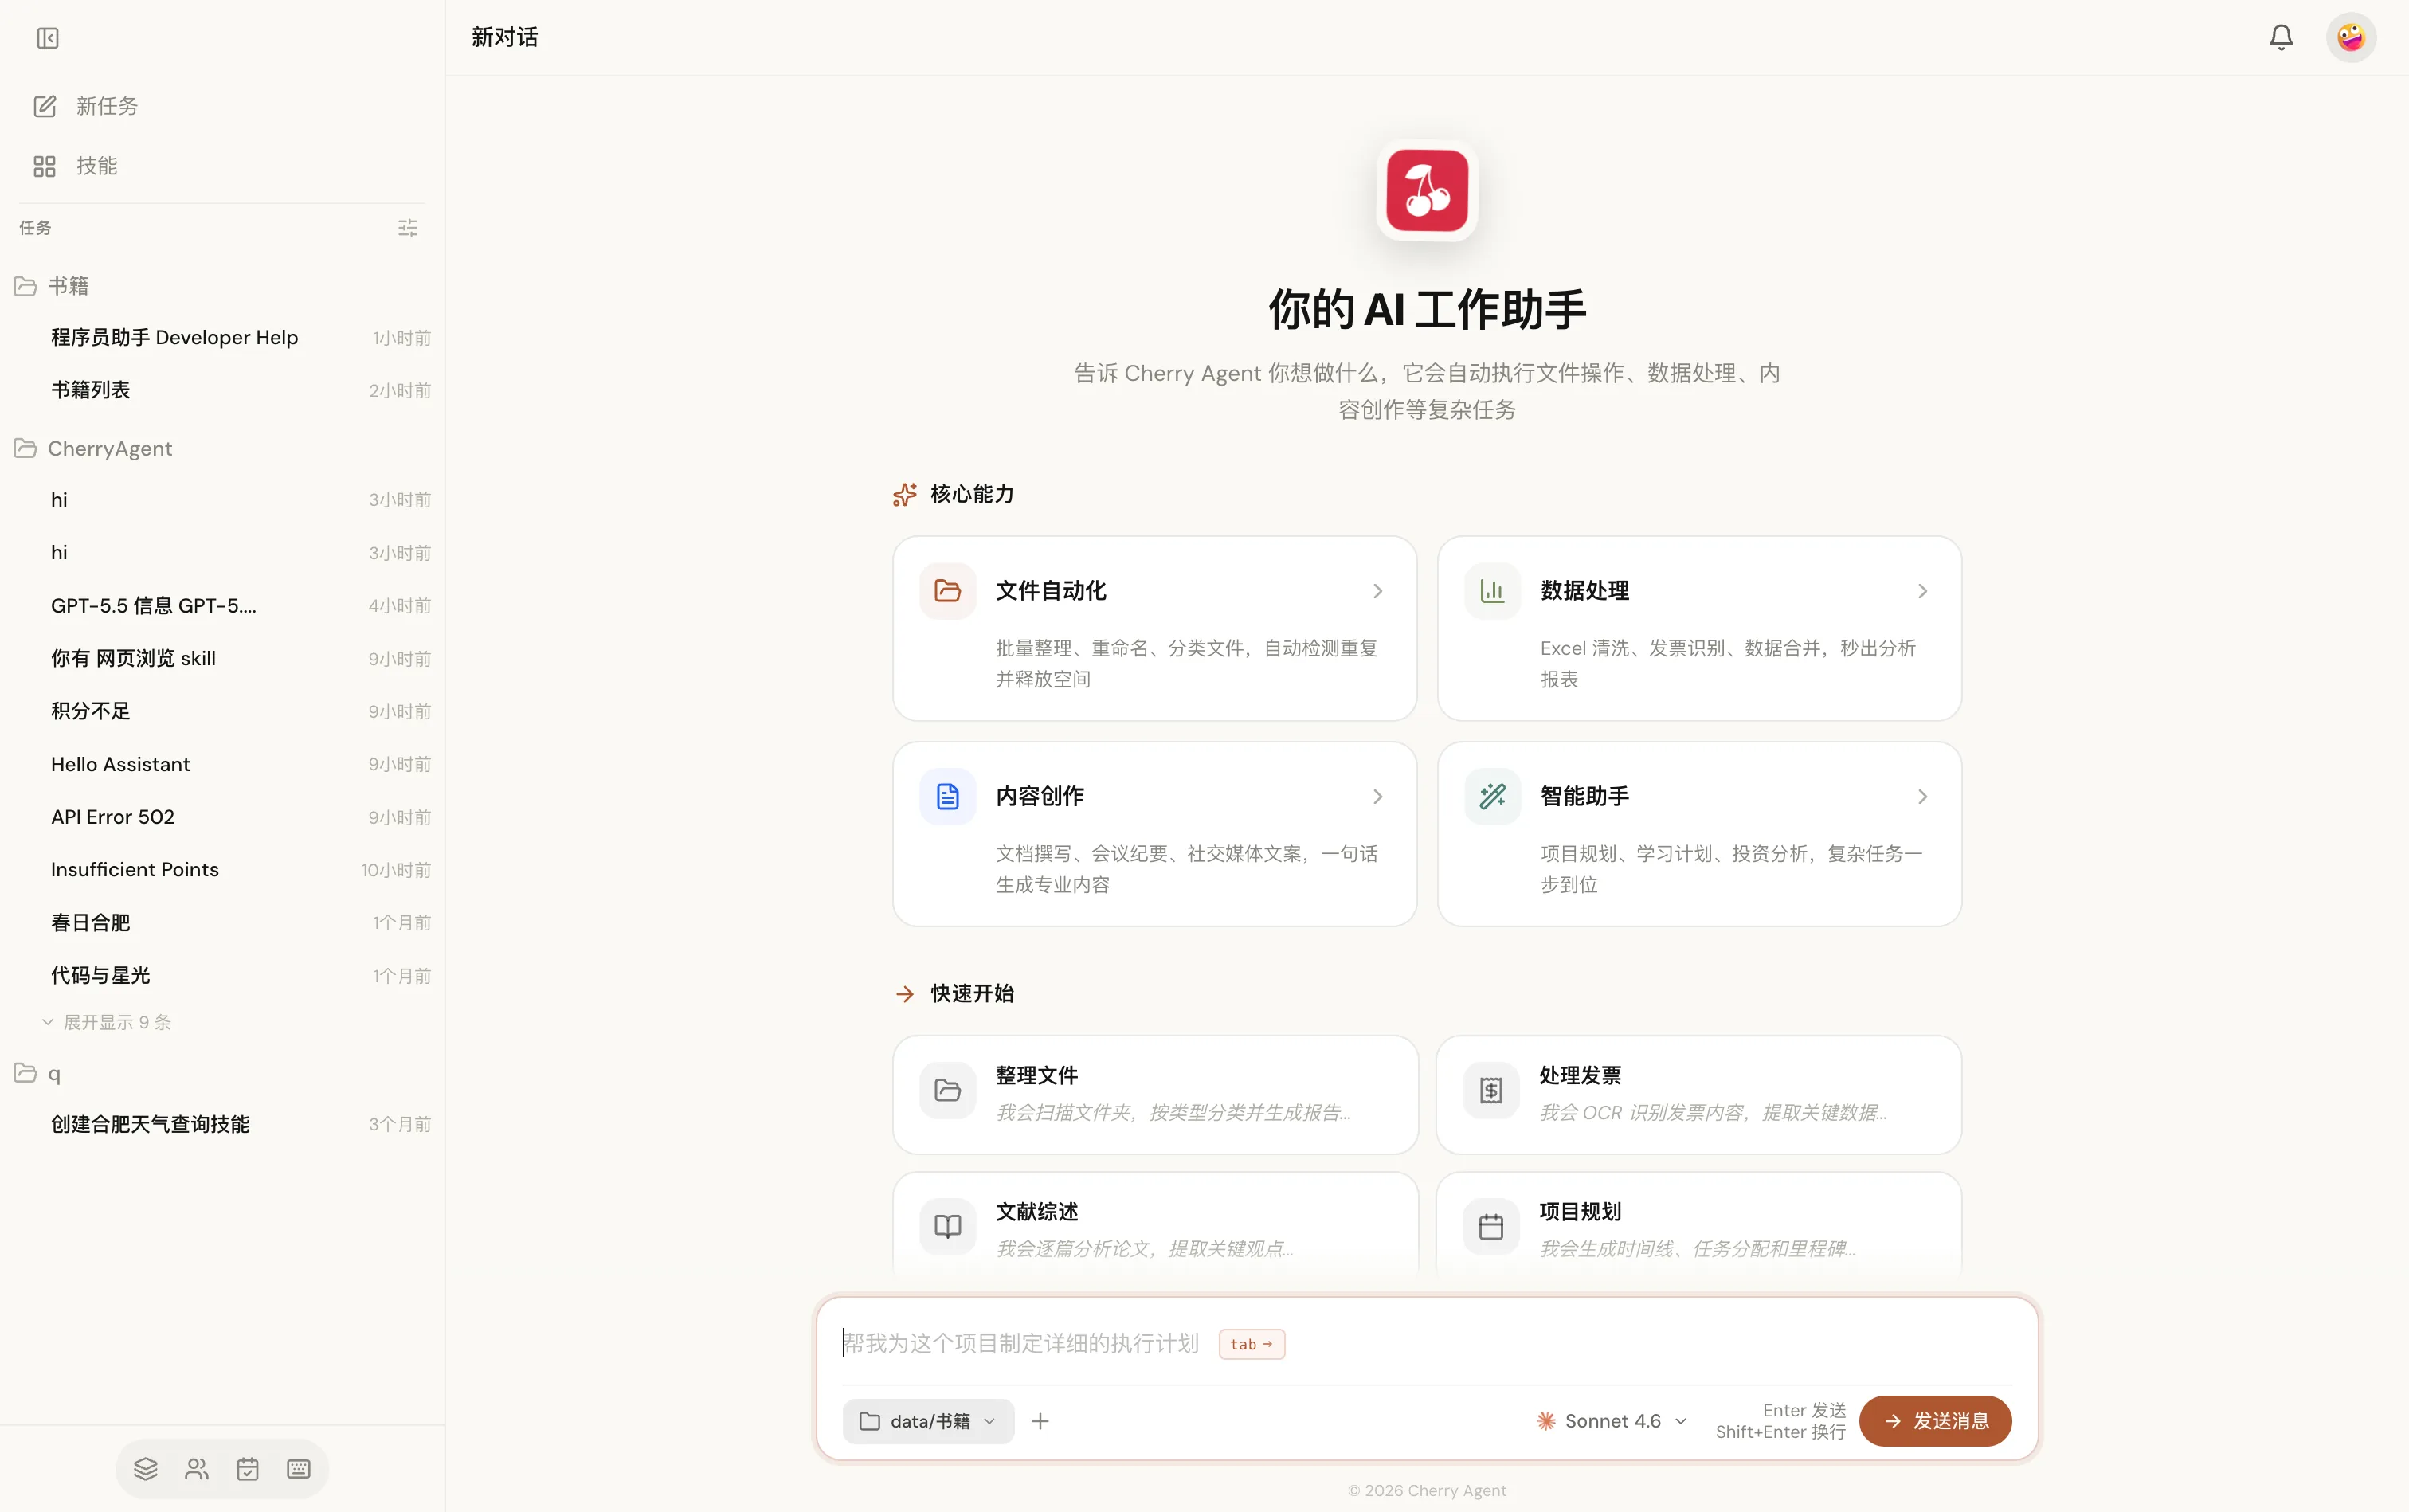Open the task filter settings icon
This screenshot has height=1512, width=2409.
[x=407, y=228]
